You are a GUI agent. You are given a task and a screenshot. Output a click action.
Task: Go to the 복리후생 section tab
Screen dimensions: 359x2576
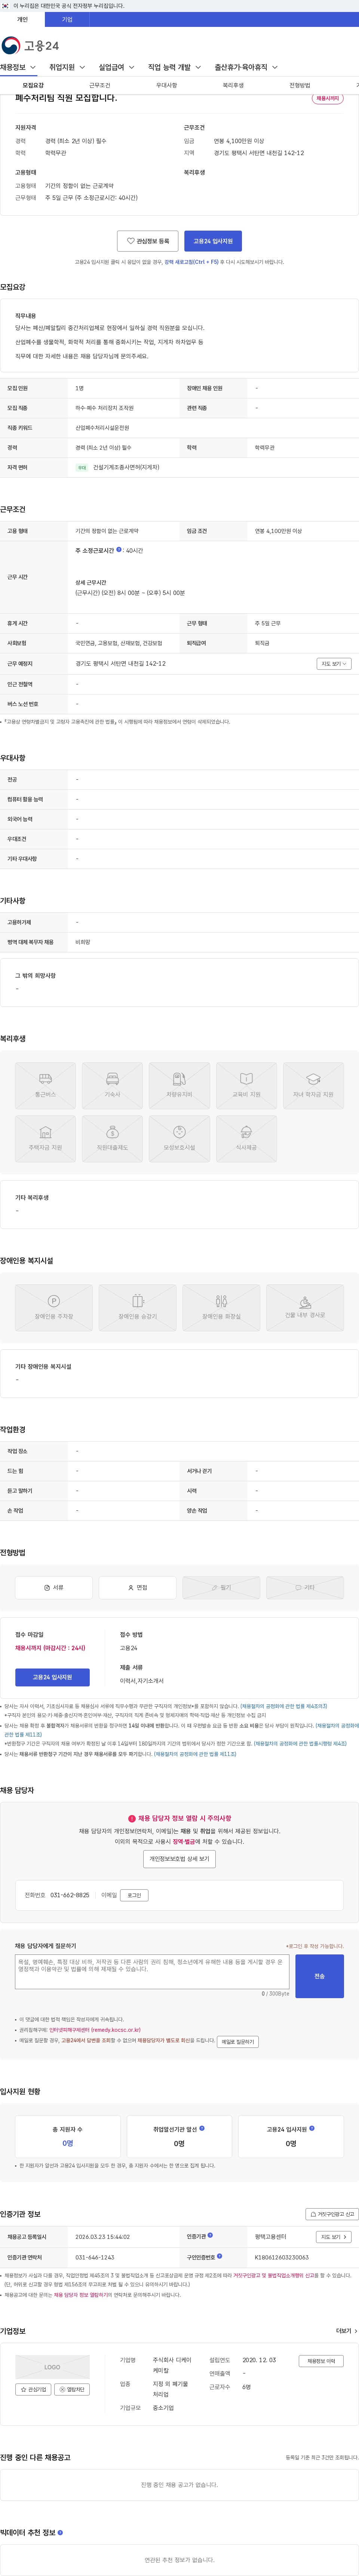[233, 85]
